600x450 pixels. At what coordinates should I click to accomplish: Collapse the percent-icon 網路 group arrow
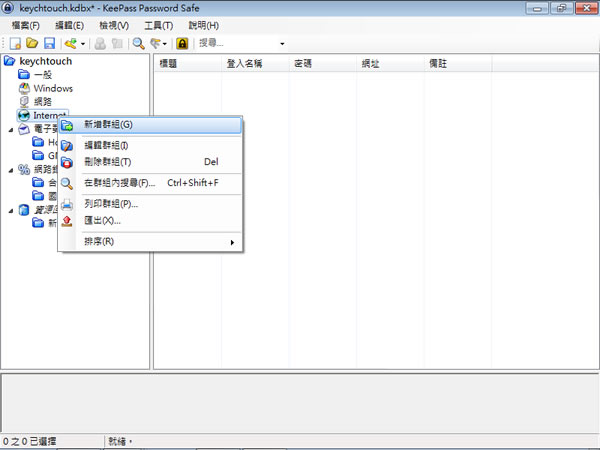pyautogui.click(x=11, y=170)
